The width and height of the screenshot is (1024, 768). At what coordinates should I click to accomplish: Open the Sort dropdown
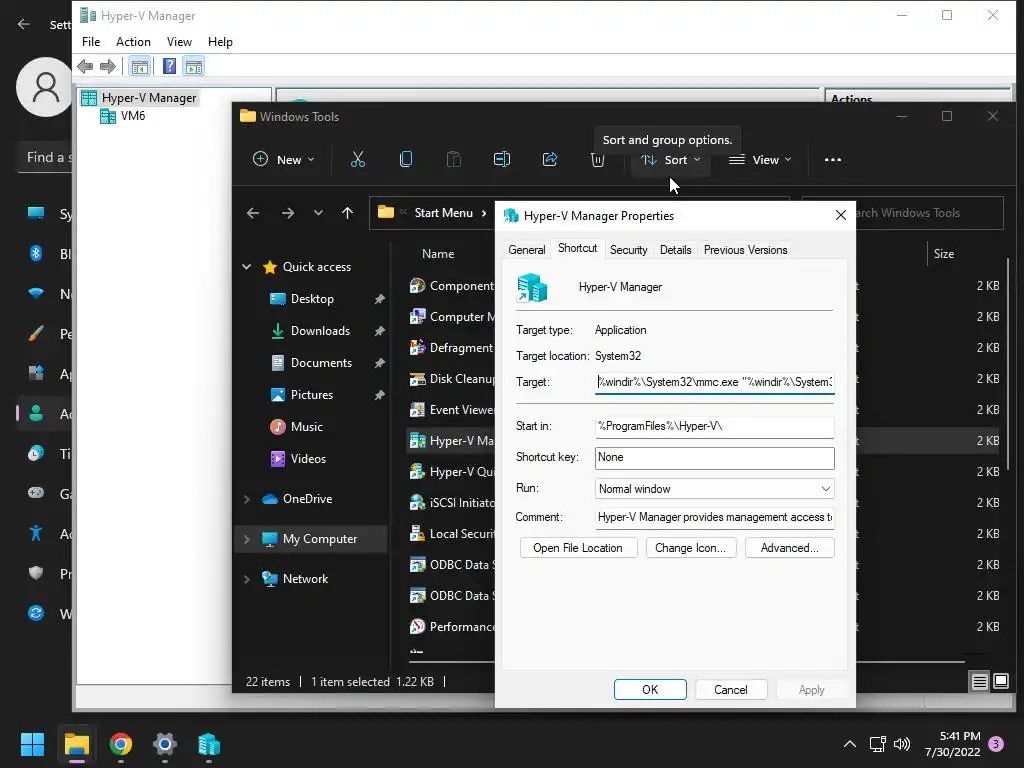pyautogui.click(x=671, y=160)
